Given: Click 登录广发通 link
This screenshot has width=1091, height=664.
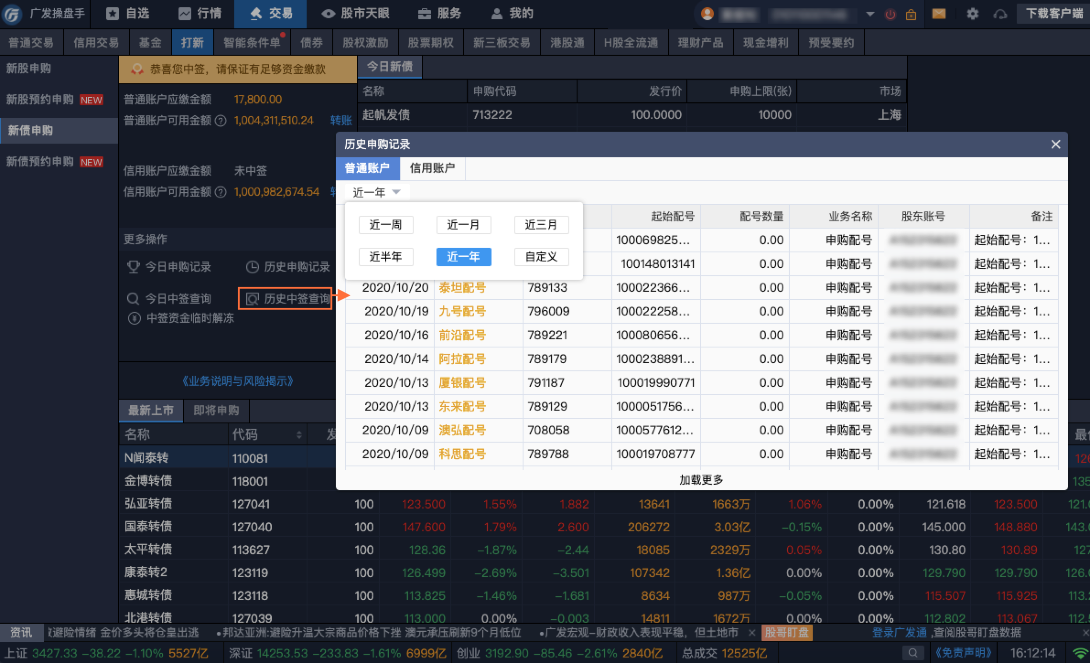Looking at the screenshot, I should click(x=900, y=633).
